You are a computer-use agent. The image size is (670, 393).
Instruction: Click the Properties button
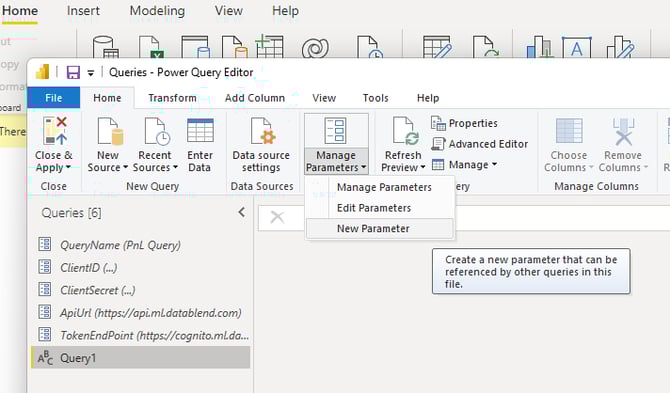(464, 123)
